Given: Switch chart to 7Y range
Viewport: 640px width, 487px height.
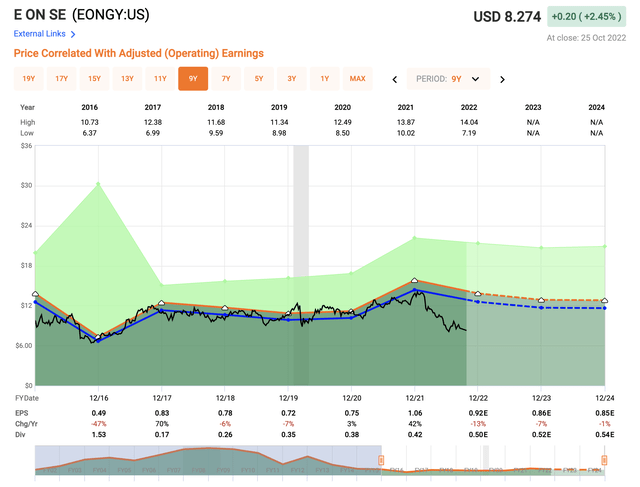Looking at the screenshot, I should coord(226,79).
